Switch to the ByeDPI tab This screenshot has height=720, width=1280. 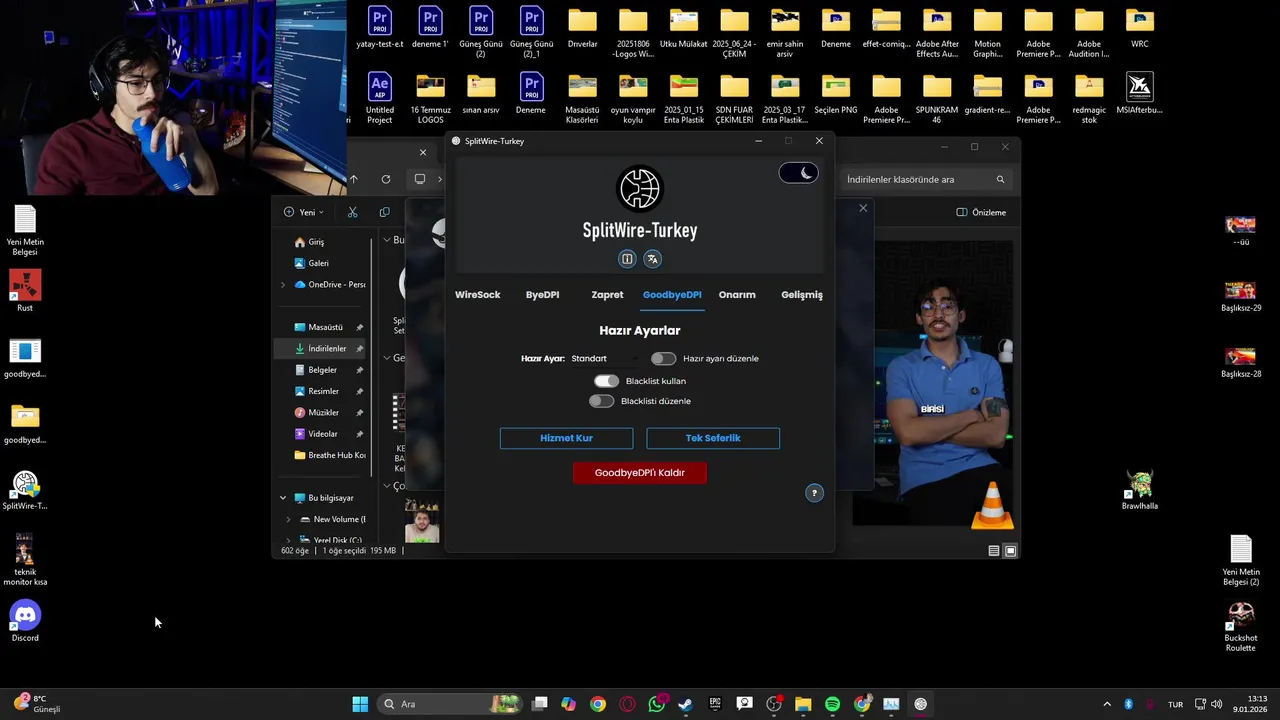pyautogui.click(x=542, y=295)
